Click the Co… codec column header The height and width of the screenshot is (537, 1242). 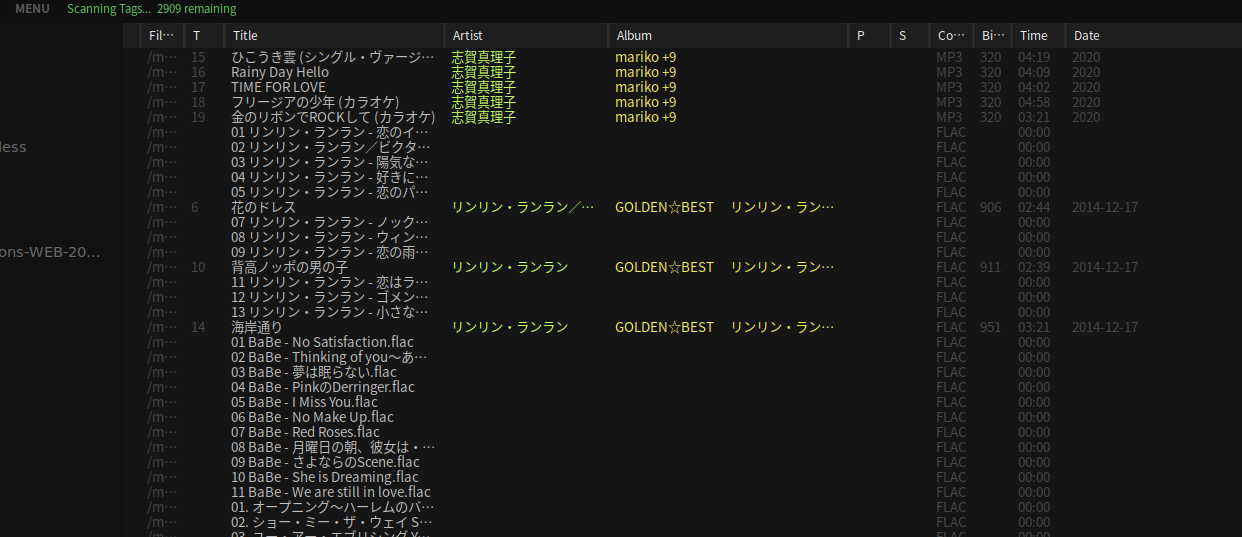(950, 36)
